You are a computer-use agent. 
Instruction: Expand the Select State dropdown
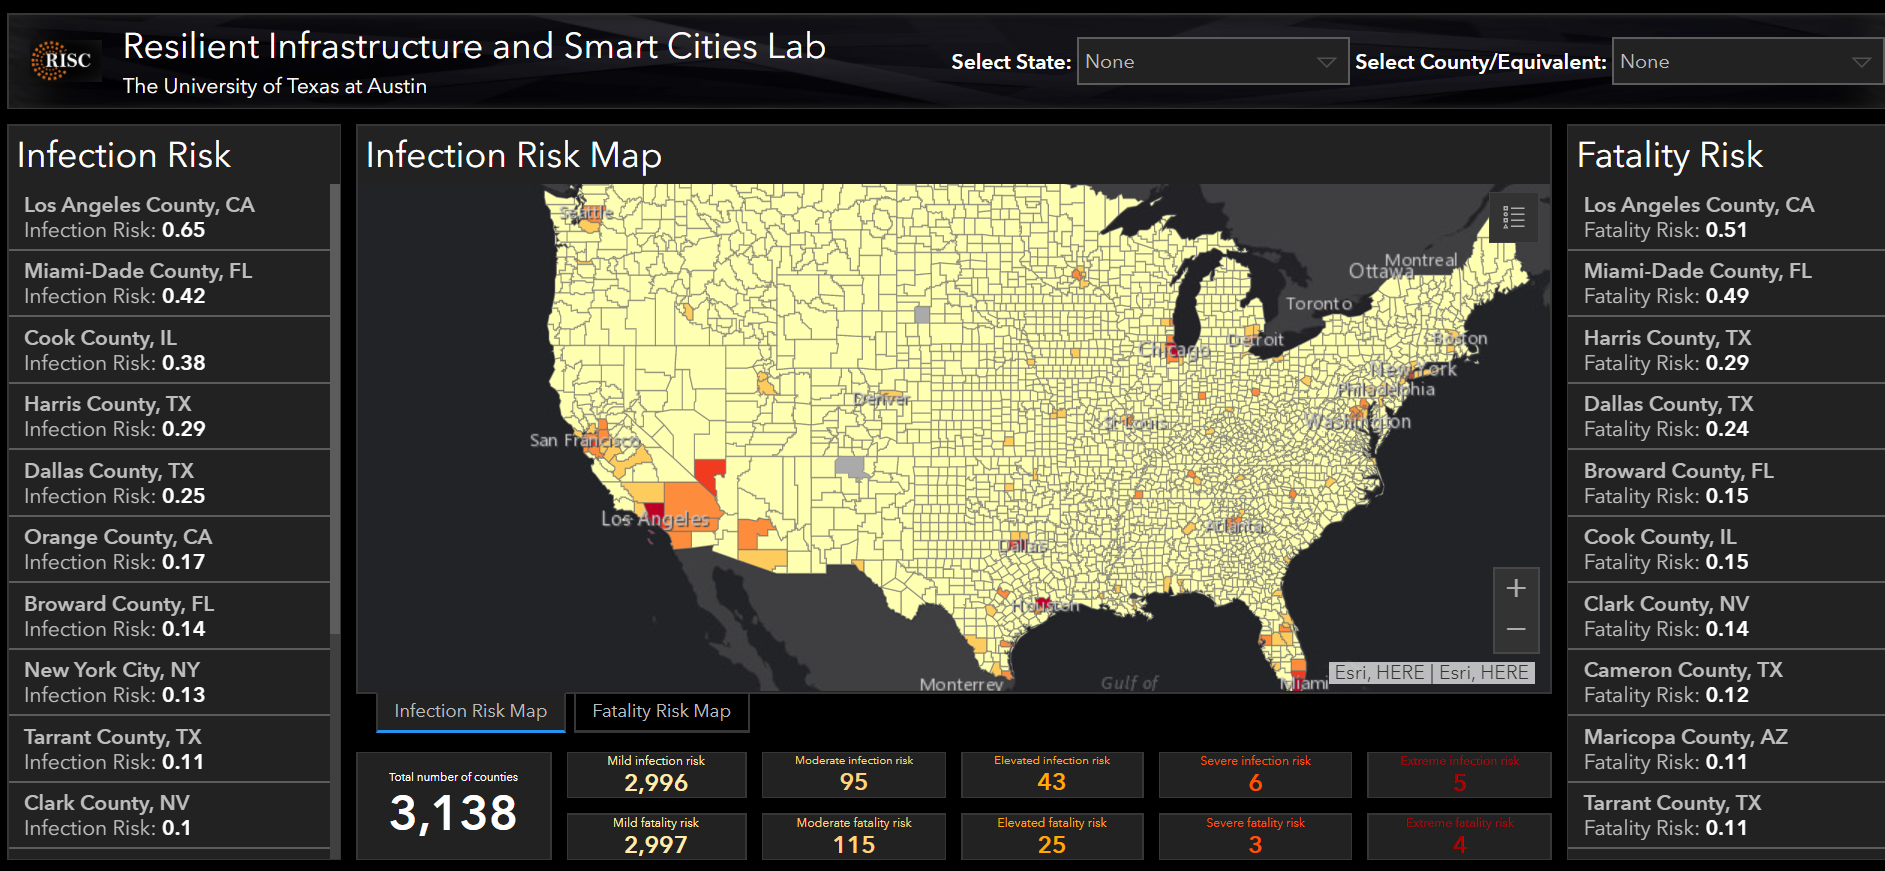coord(1211,62)
